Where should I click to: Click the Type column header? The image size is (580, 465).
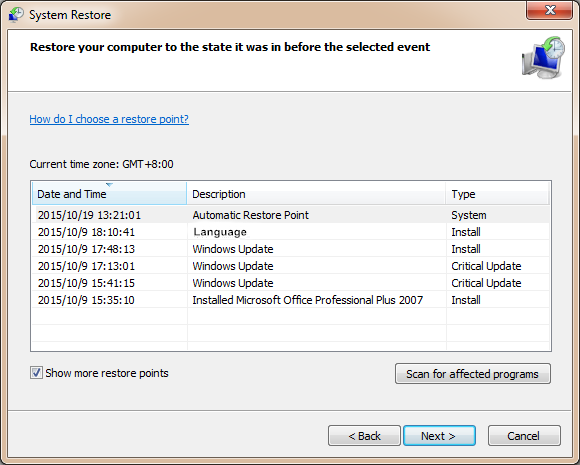point(498,193)
